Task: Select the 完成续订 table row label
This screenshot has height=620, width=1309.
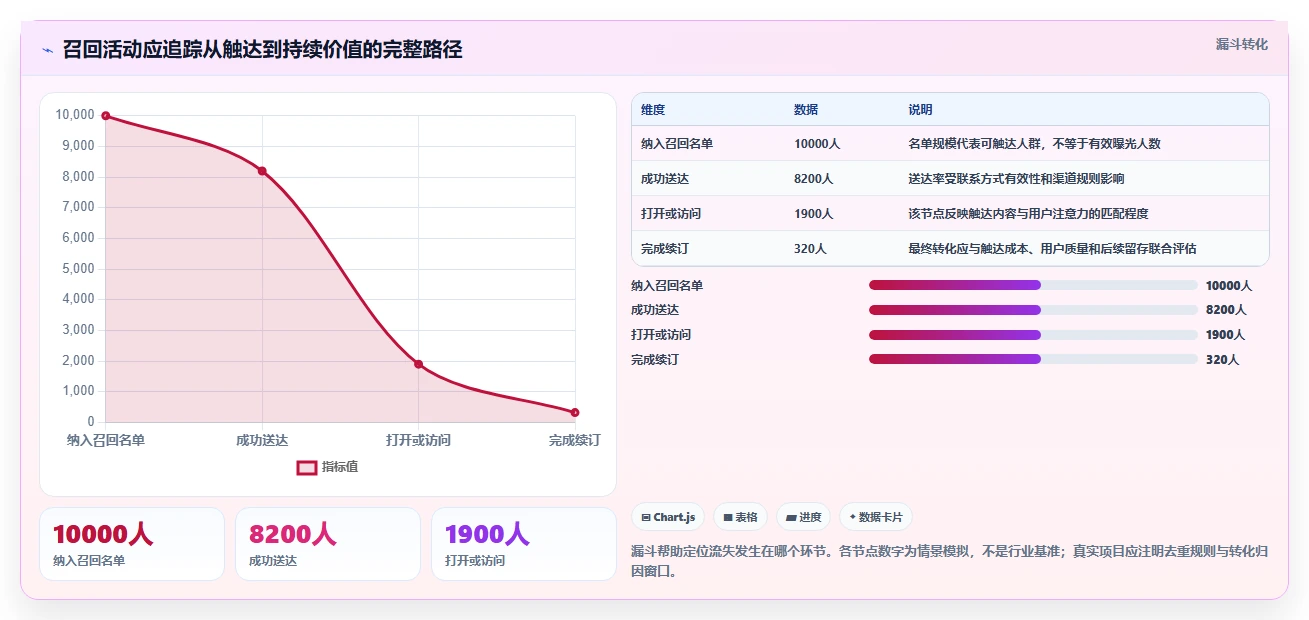Action: [x=665, y=249]
